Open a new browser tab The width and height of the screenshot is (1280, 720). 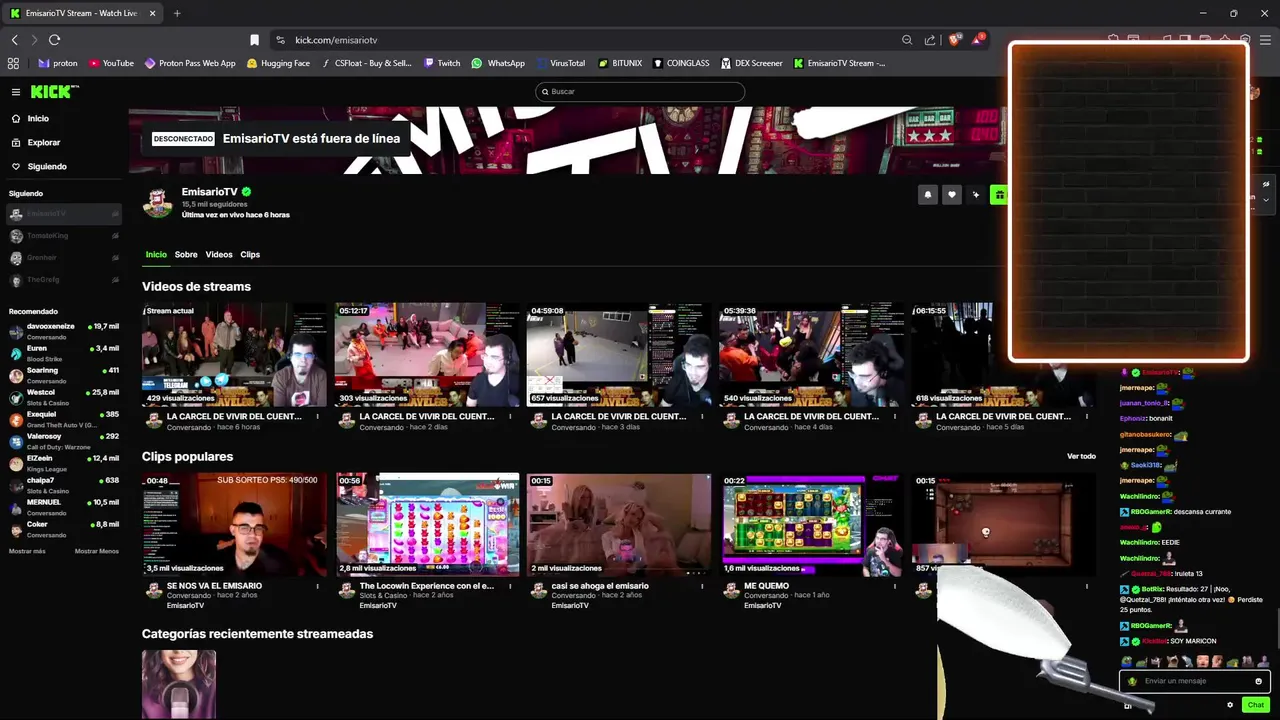(x=177, y=13)
